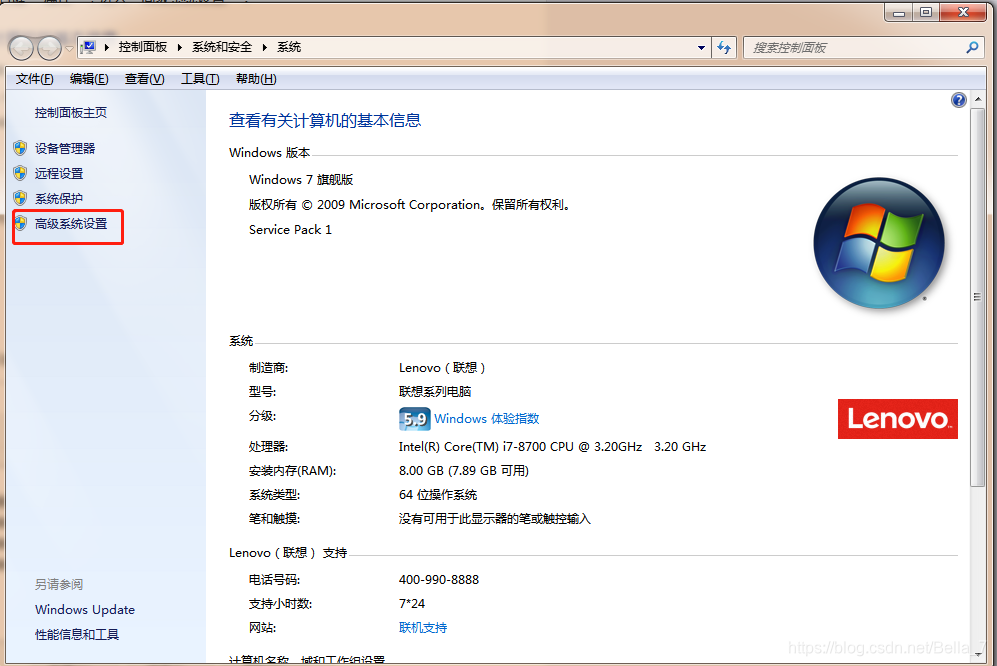Click the phone number 400-990-8888
This screenshot has width=997, height=666.
pos(439,580)
